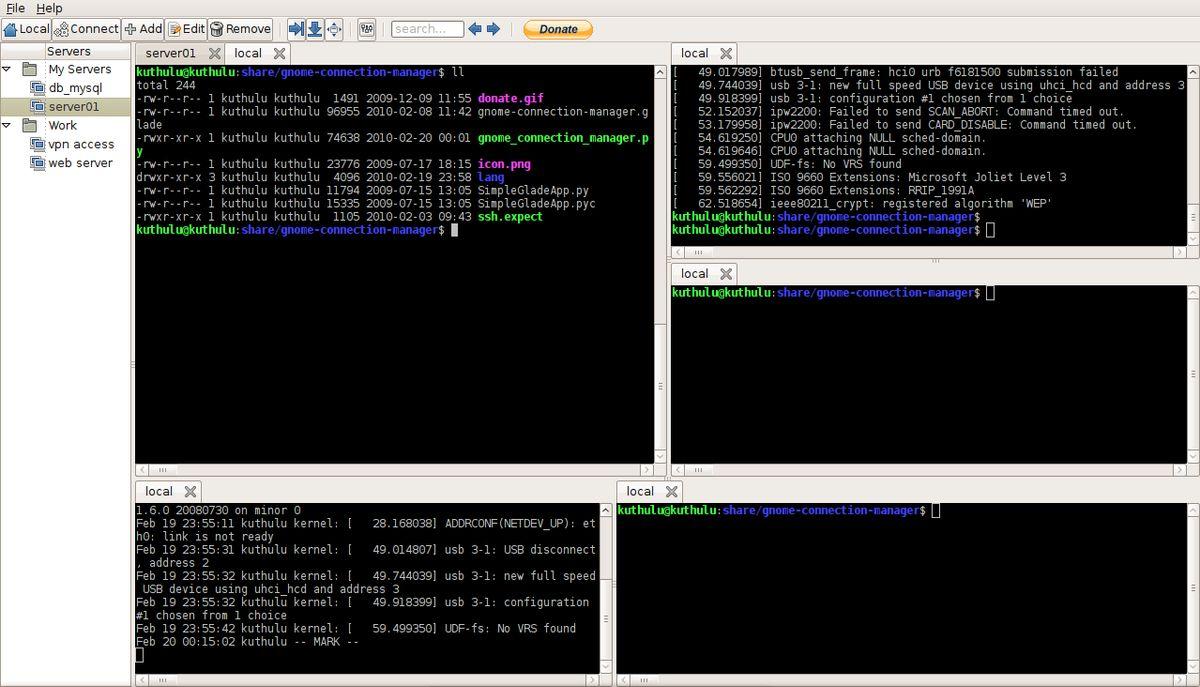Viewport: 1200px width, 687px height.
Task: Click the Donate button
Action: (x=558, y=29)
